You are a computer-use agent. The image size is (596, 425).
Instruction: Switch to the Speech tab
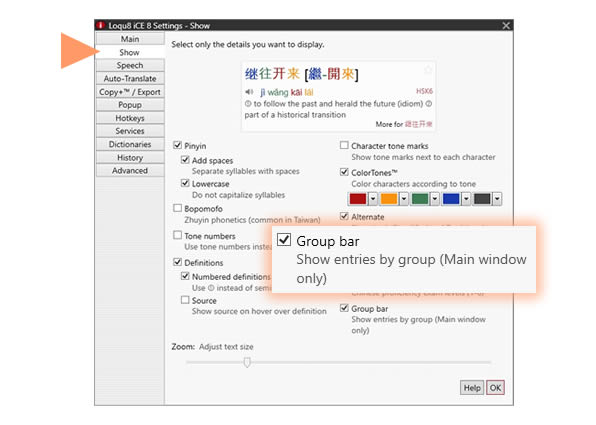[130, 65]
